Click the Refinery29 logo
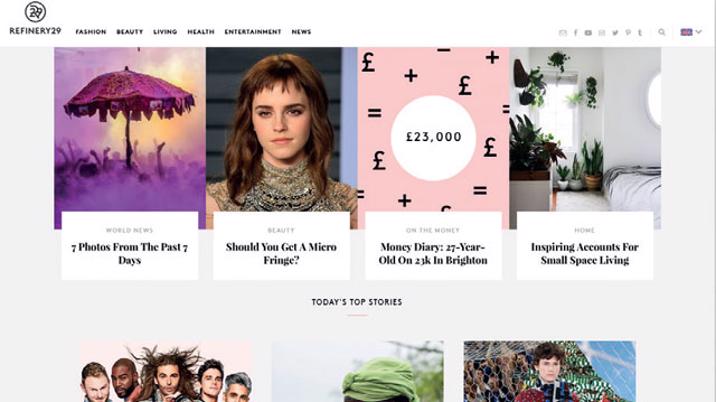The height and width of the screenshot is (402, 716). tap(35, 18)
